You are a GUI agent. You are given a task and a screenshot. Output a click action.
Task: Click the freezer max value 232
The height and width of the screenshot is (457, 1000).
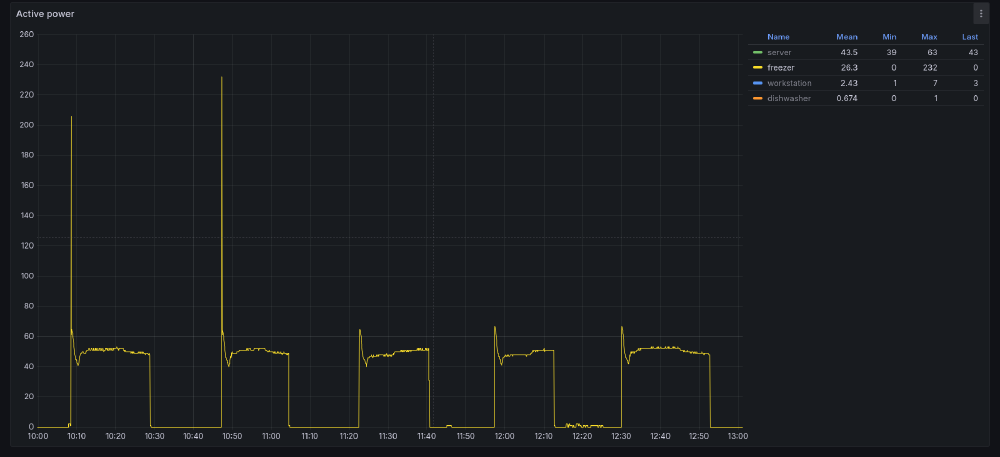click(x=929, y=67)
